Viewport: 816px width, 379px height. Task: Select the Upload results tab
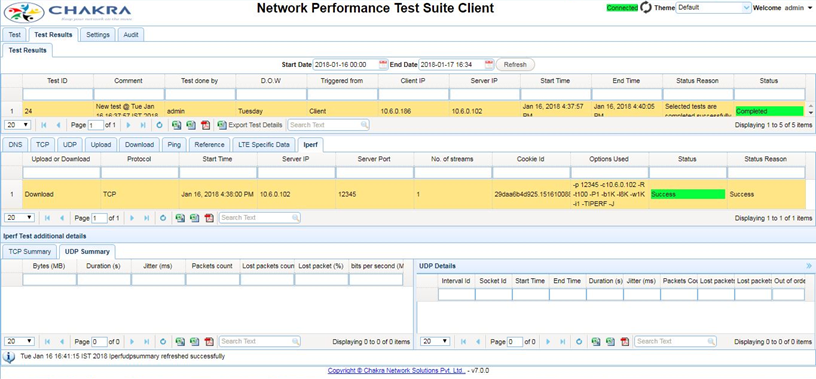pyautogui.click(x=101, y=145)
